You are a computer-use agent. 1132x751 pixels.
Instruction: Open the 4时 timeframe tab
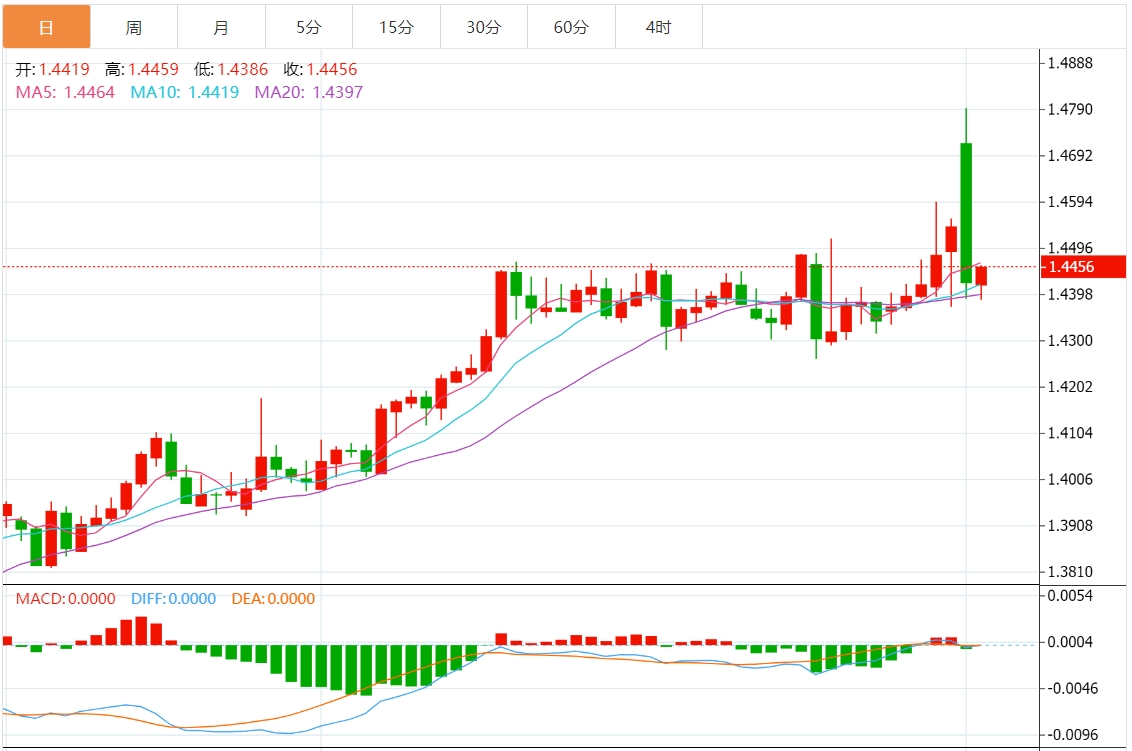tap(658, 27)
